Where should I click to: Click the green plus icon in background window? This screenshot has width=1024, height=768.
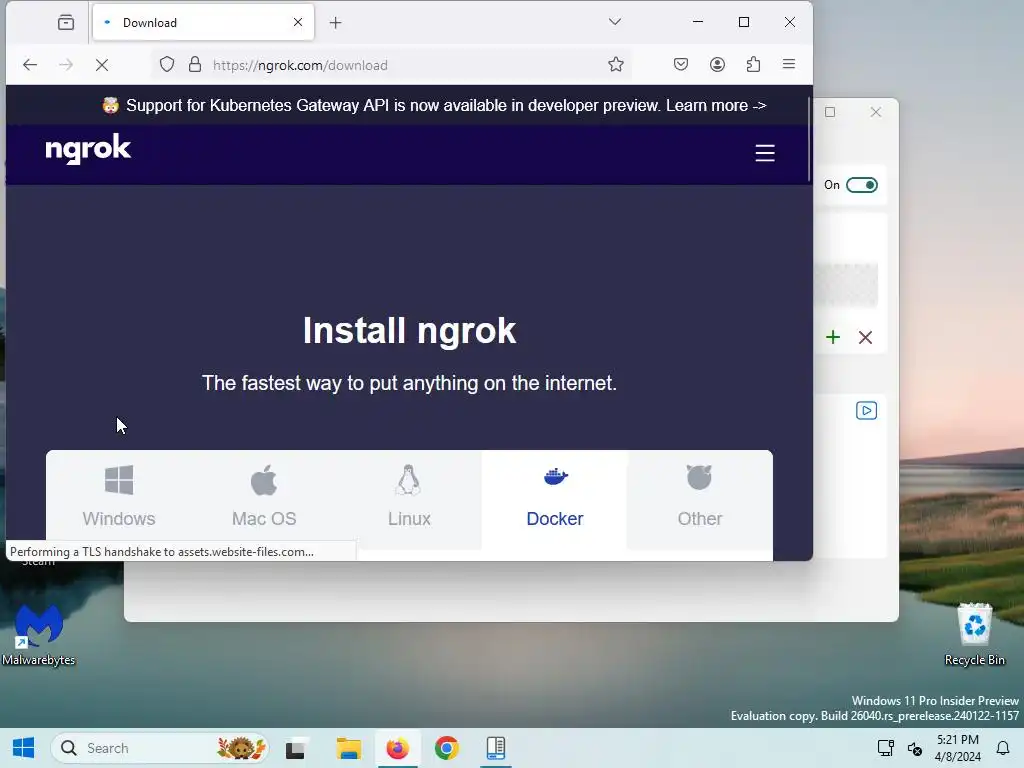[833, 338]
